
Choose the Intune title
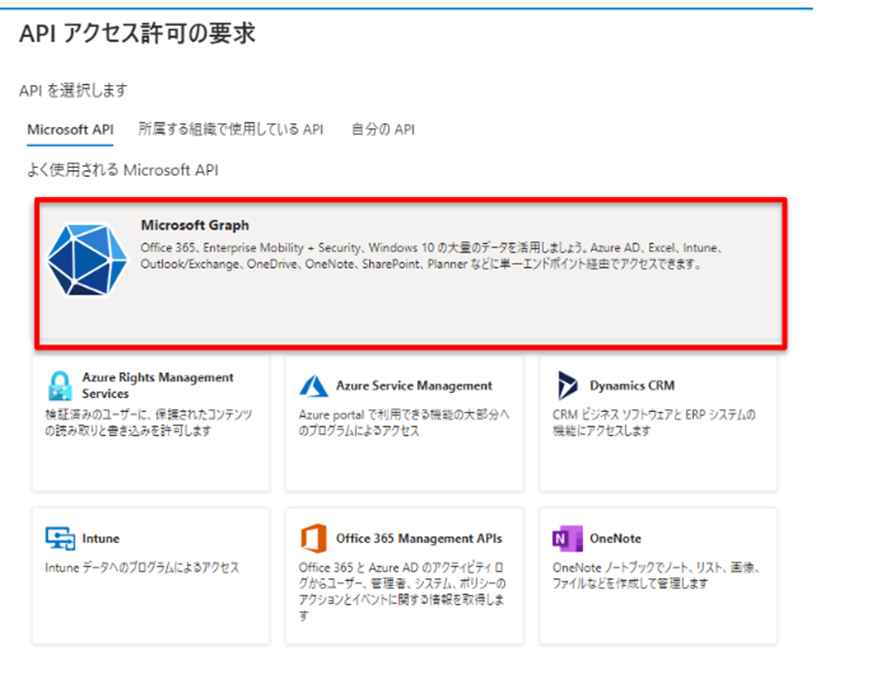click(101, 538)
